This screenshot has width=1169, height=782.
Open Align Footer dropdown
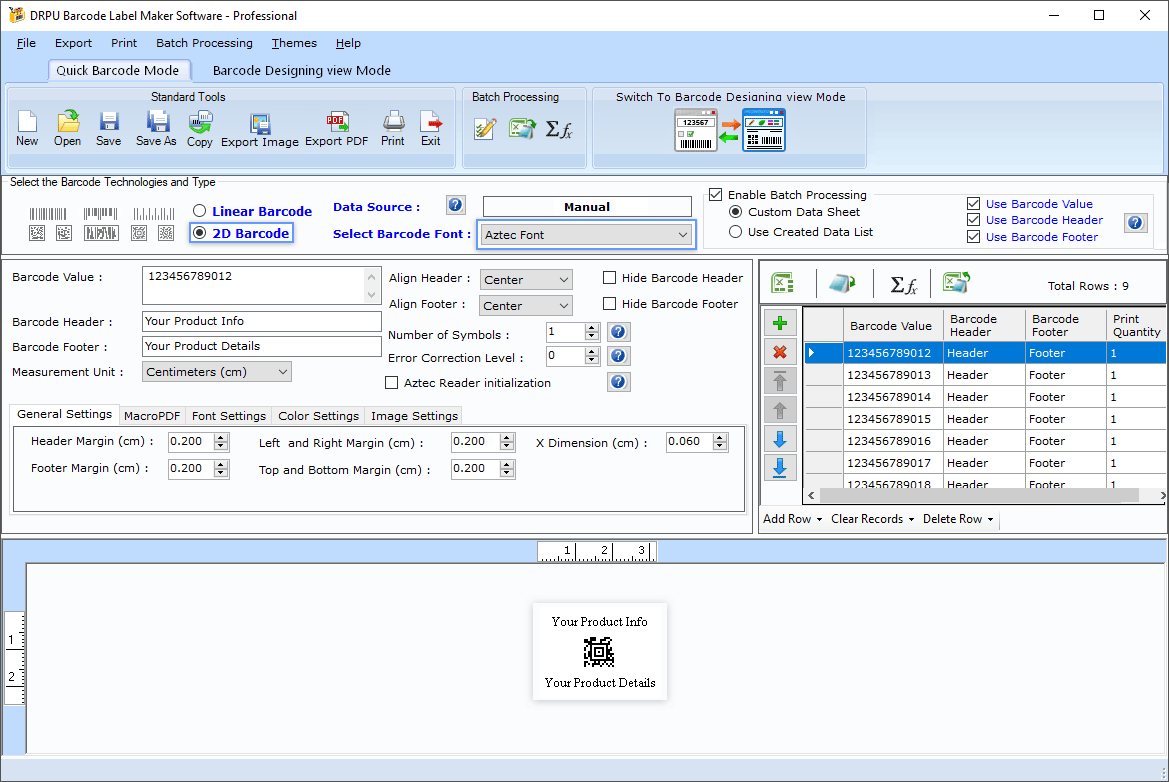[x=526, y=306]
